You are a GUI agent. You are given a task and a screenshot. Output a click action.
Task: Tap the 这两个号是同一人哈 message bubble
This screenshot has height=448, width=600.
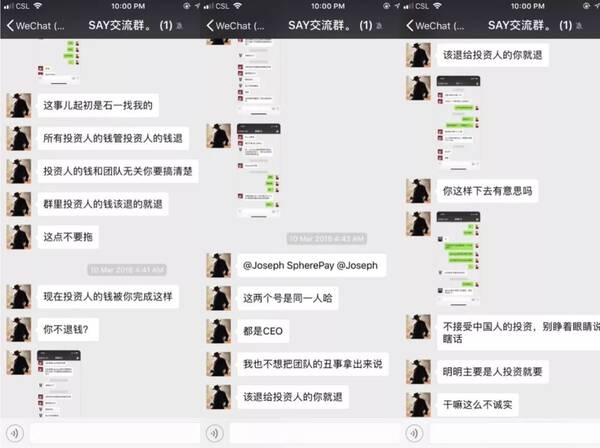(287, 298)
